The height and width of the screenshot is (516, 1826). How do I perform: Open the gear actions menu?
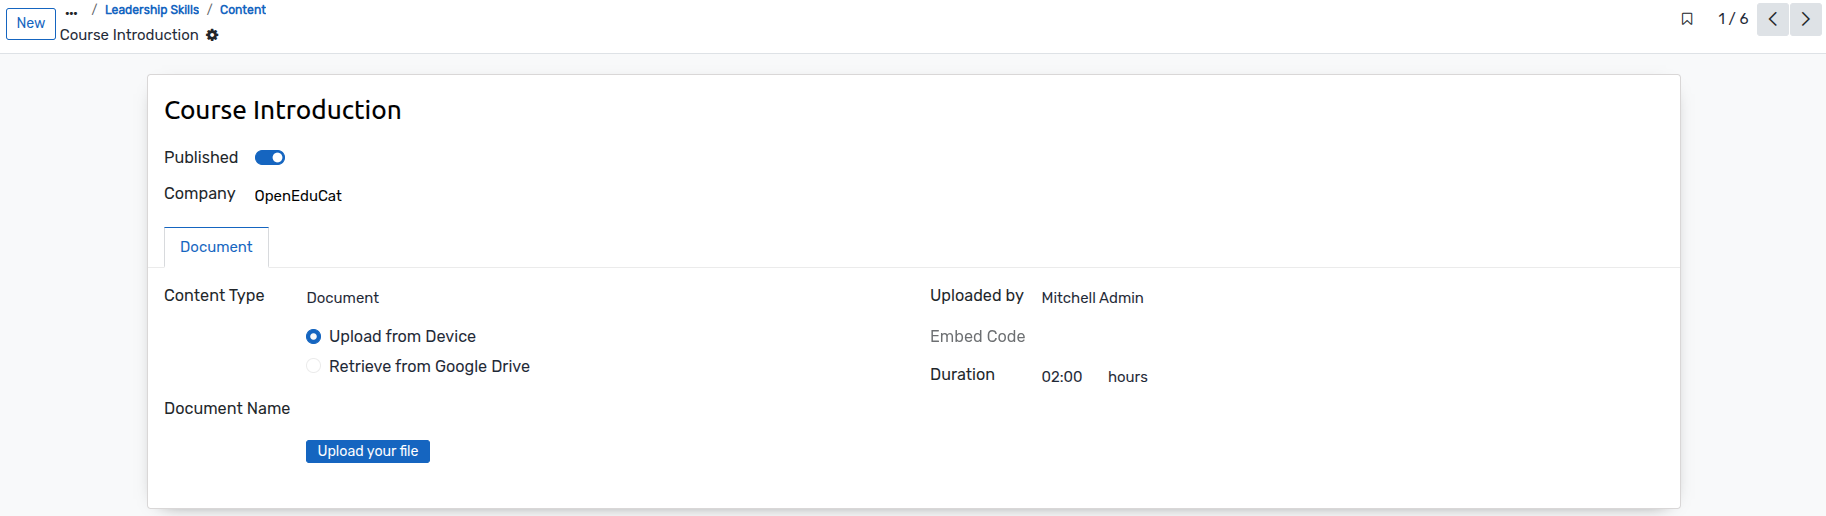coord(212,35)
